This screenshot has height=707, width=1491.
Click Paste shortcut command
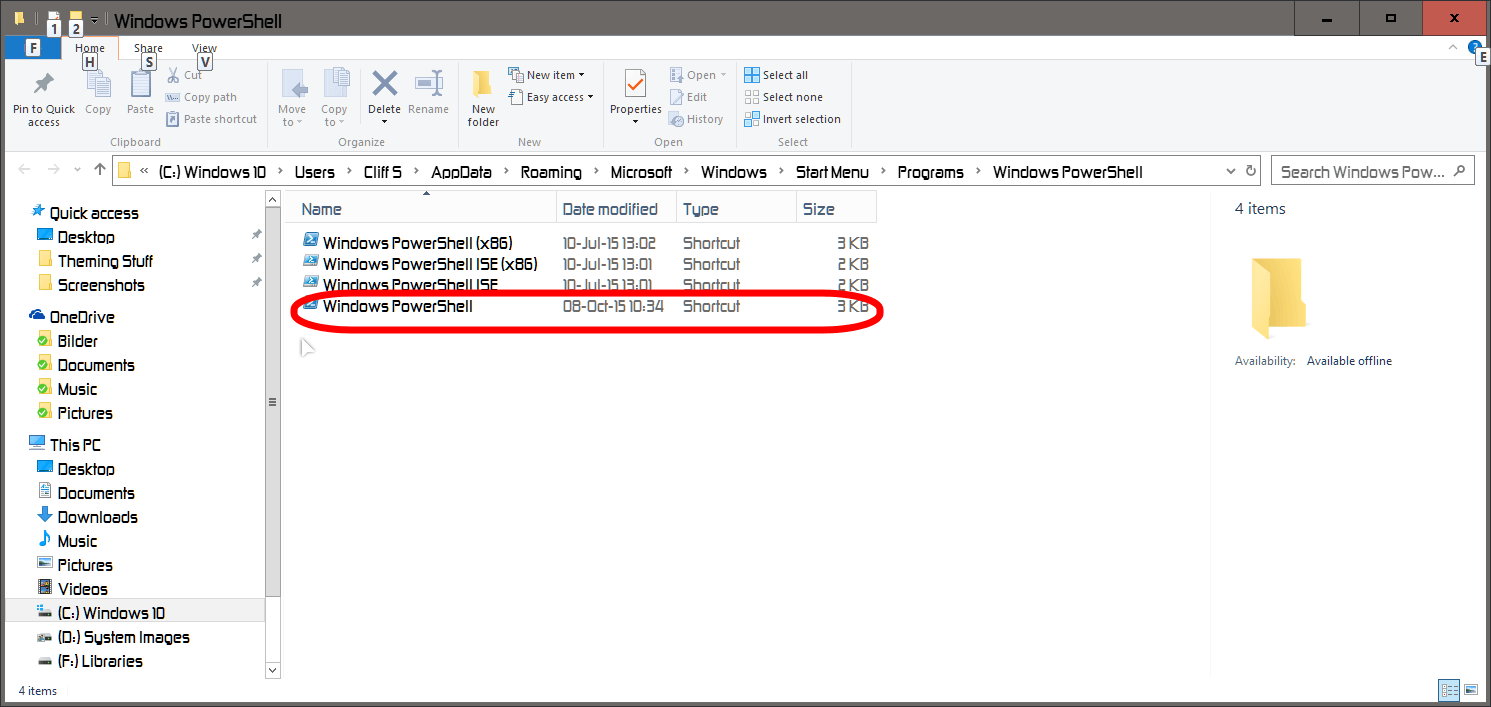(211, 119)
